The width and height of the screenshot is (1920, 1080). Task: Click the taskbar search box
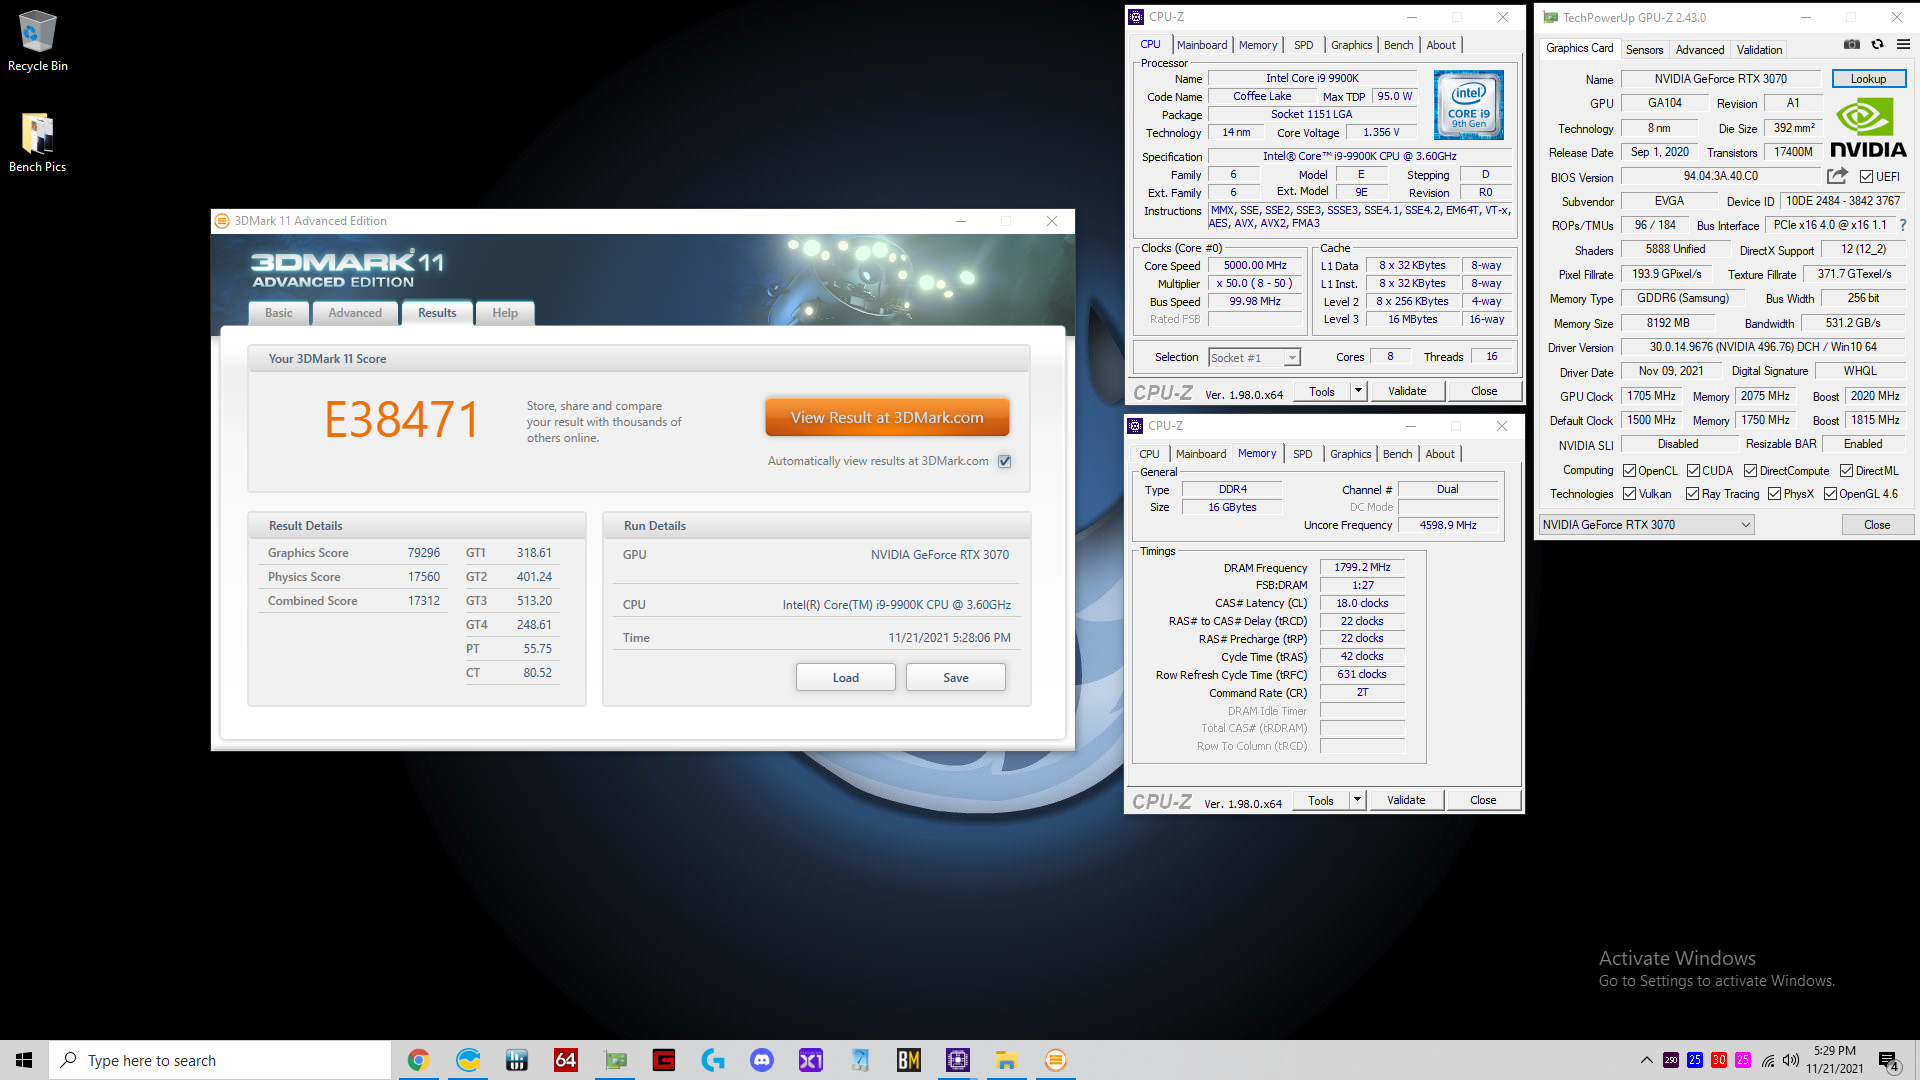220,1060
